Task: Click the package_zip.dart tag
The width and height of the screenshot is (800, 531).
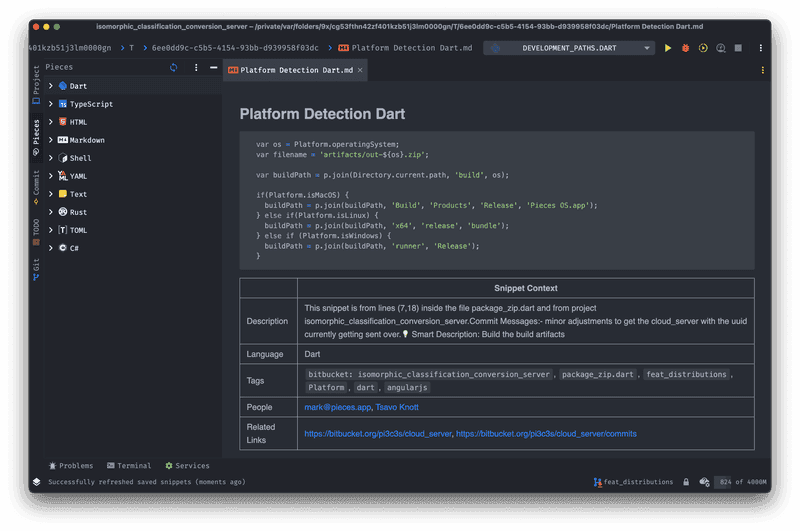Action: click(x=597, y=374)
